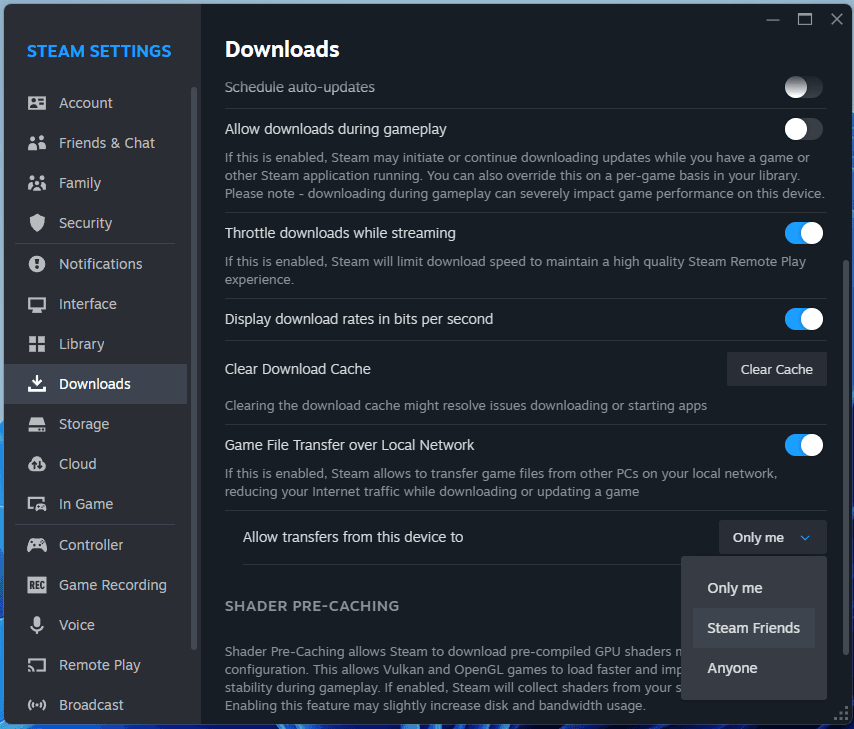Choose Steam Friends from dropdown list

(753, 628)
